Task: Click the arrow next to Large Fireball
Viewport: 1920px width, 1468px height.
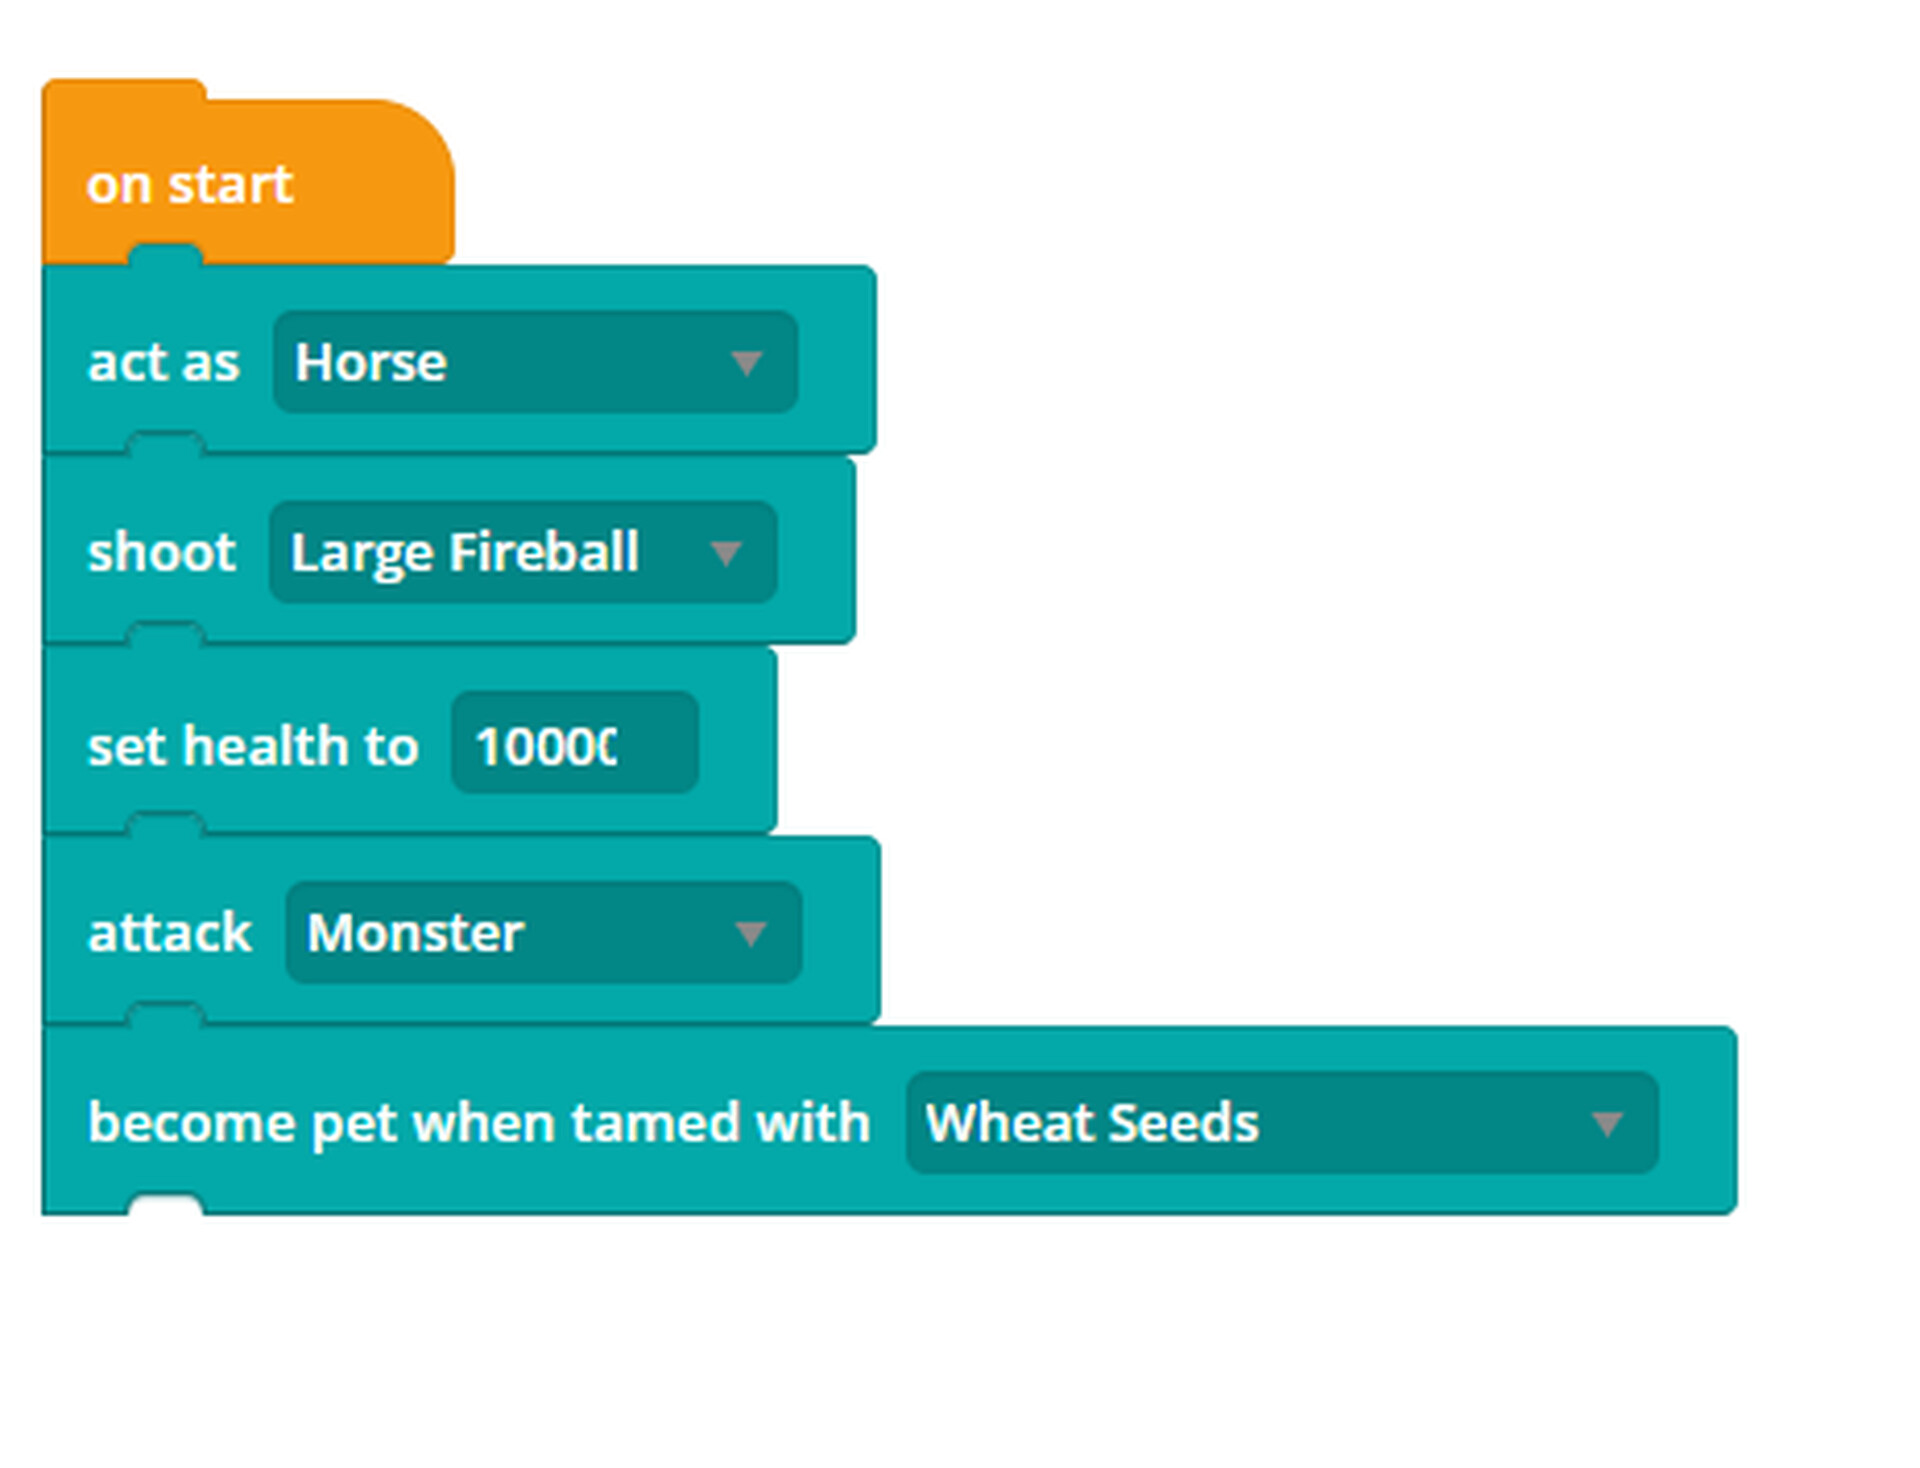Action: pos(725,552)
